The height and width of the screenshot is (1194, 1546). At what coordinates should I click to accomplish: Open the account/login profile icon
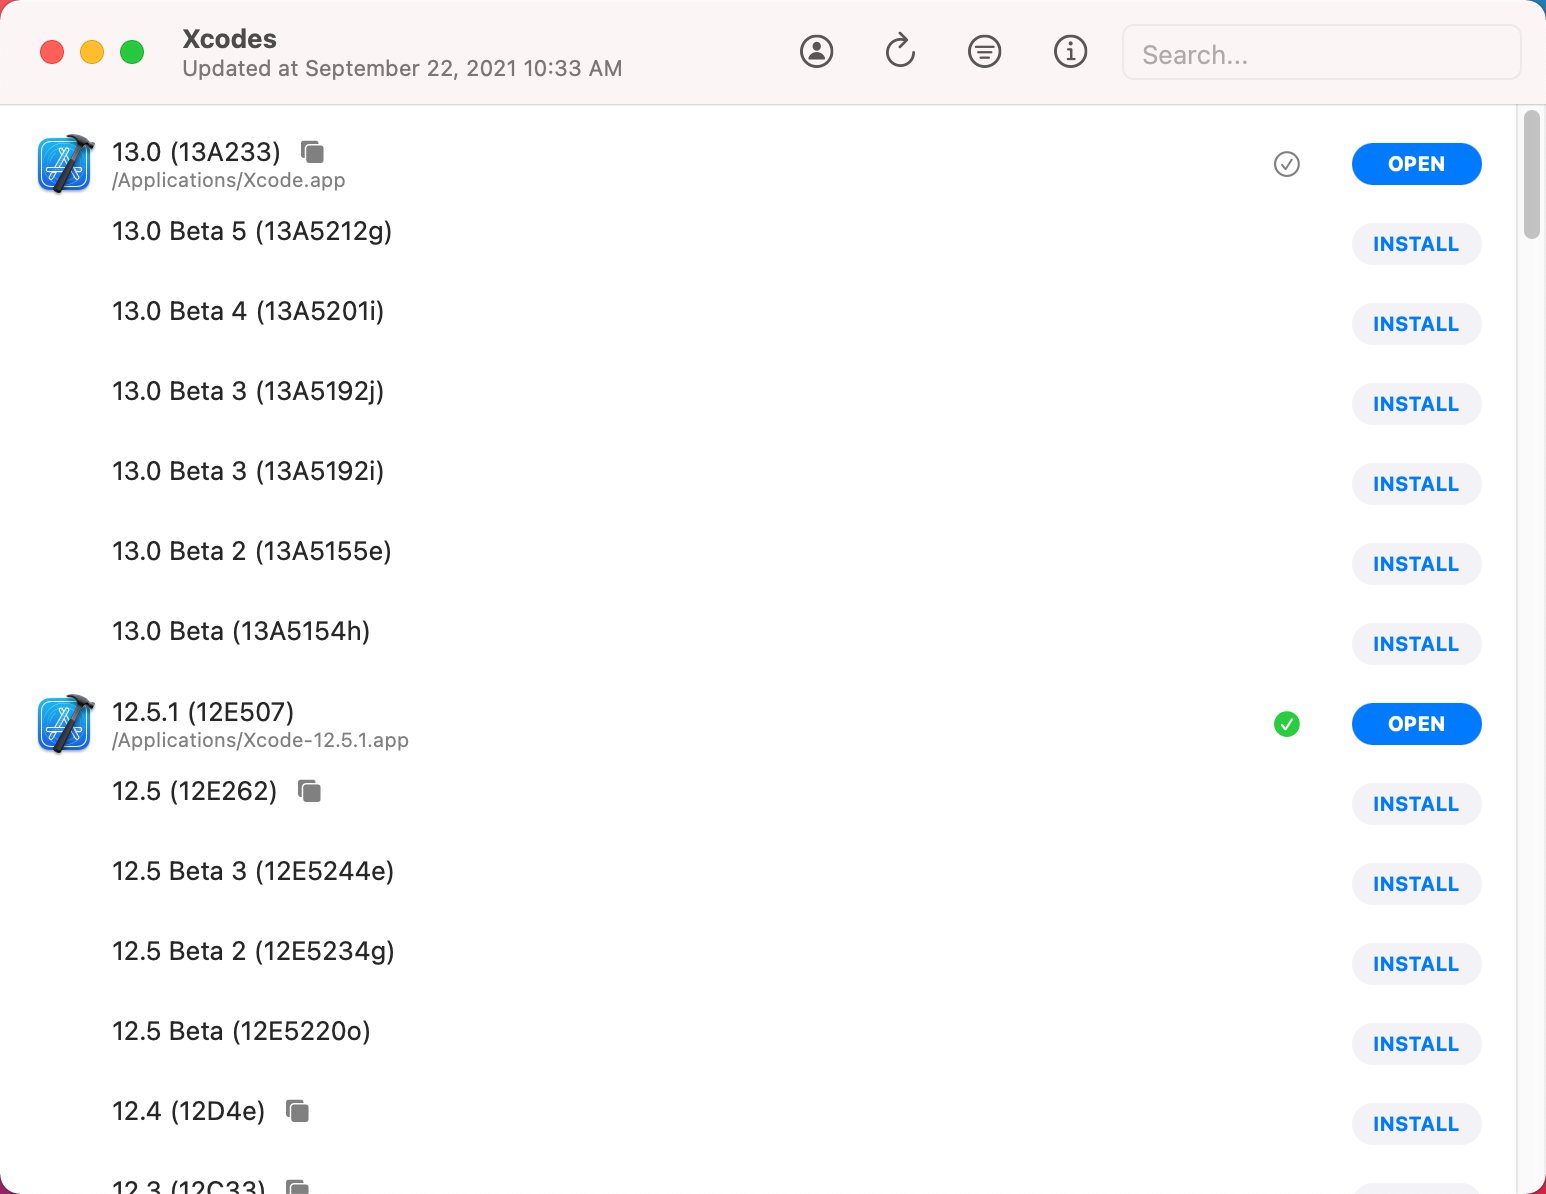tap(816, 51)
